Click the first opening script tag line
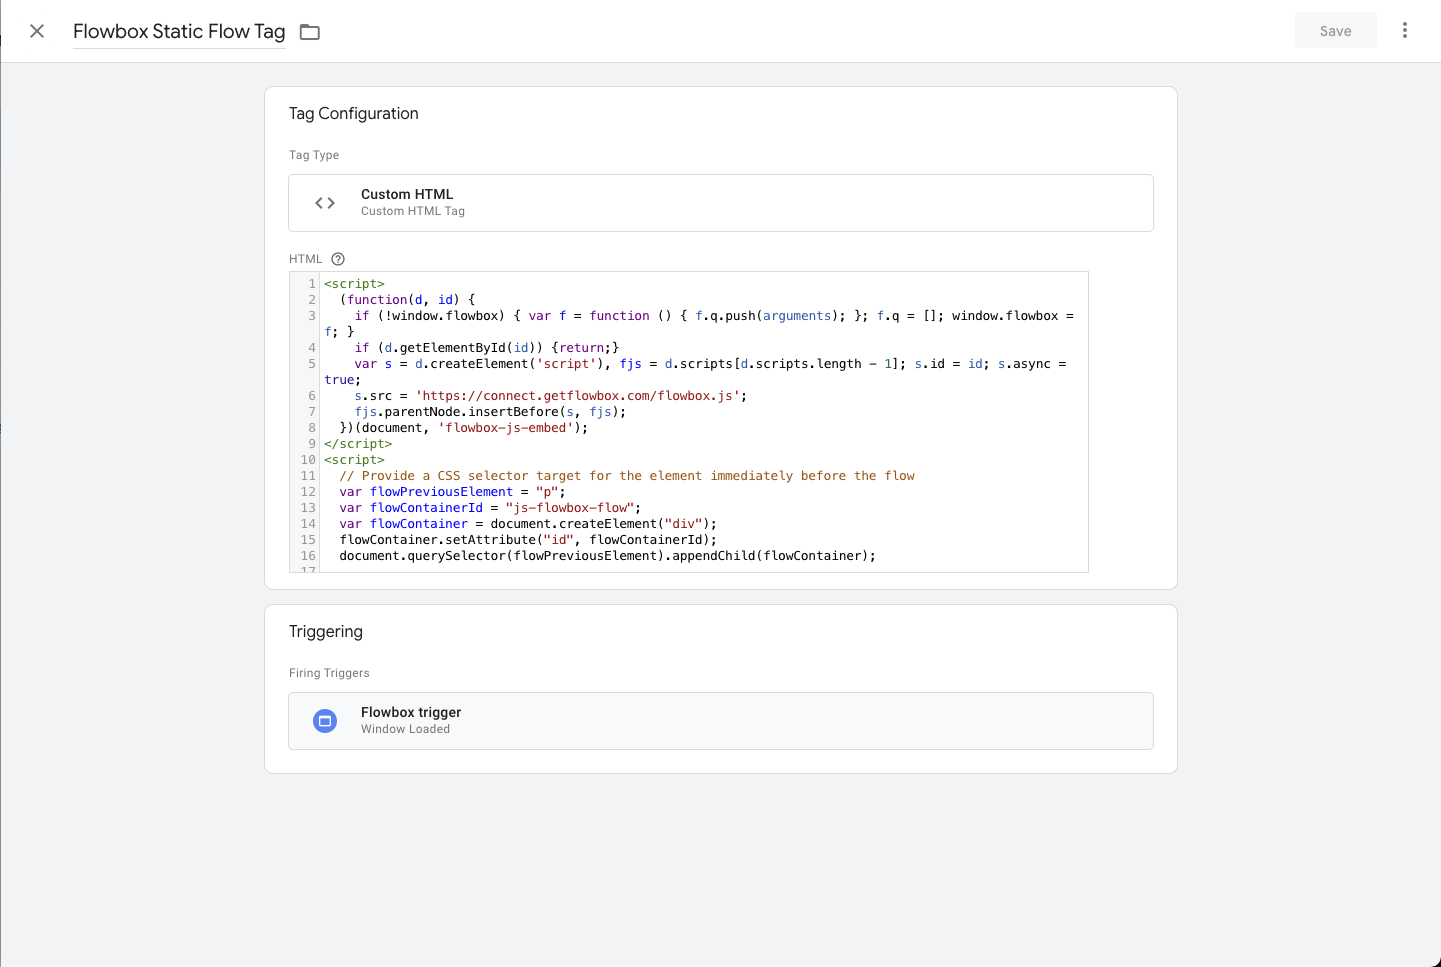Screen dimensions: 1441x967 coord(355,284)
